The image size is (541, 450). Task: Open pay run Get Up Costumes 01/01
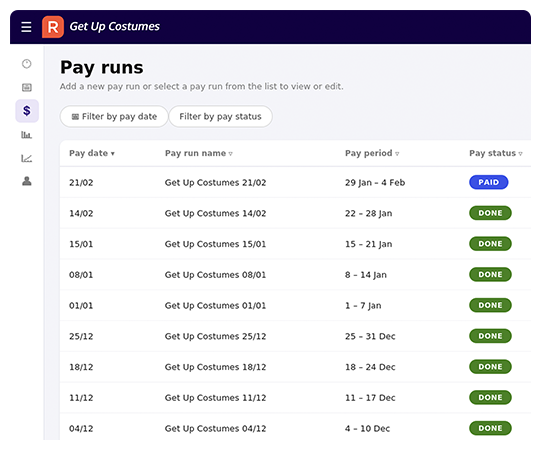pyautogui.click(x=215, y=305)
